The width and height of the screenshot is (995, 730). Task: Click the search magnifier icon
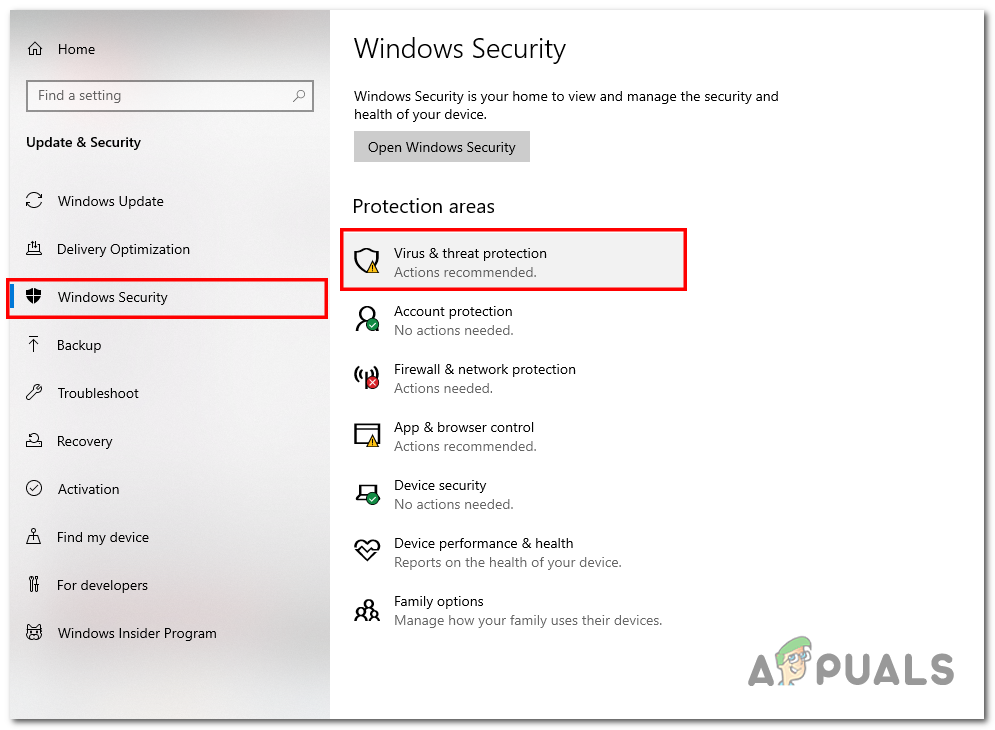click(x=299, y=95)
